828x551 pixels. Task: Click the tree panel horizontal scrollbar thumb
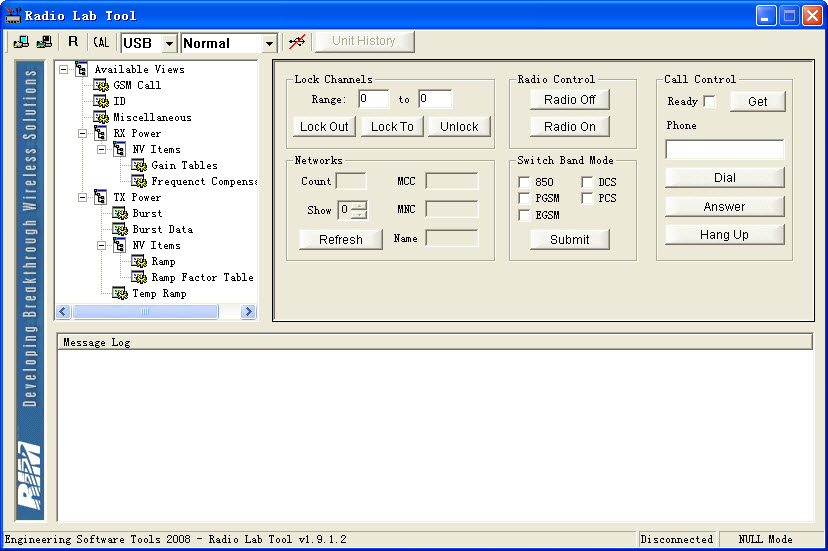pyautogui.click(x=145, y=312)
